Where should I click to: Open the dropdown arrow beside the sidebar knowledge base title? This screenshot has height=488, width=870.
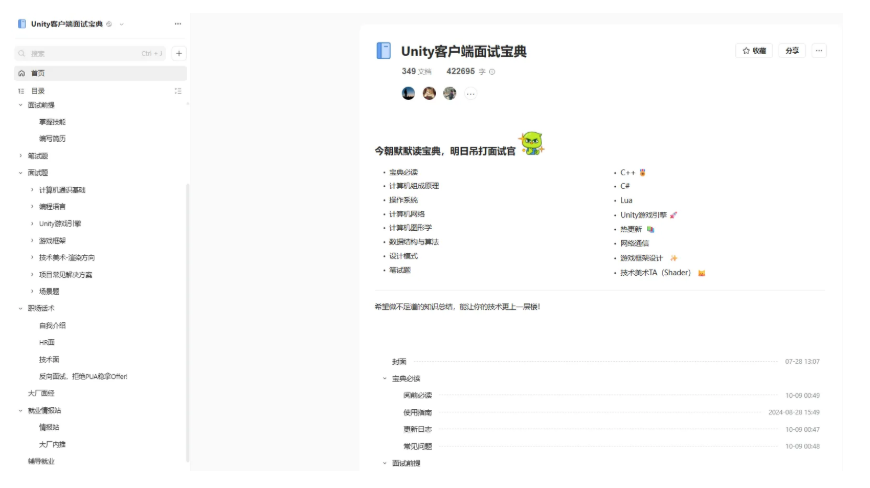coord(122,24)
